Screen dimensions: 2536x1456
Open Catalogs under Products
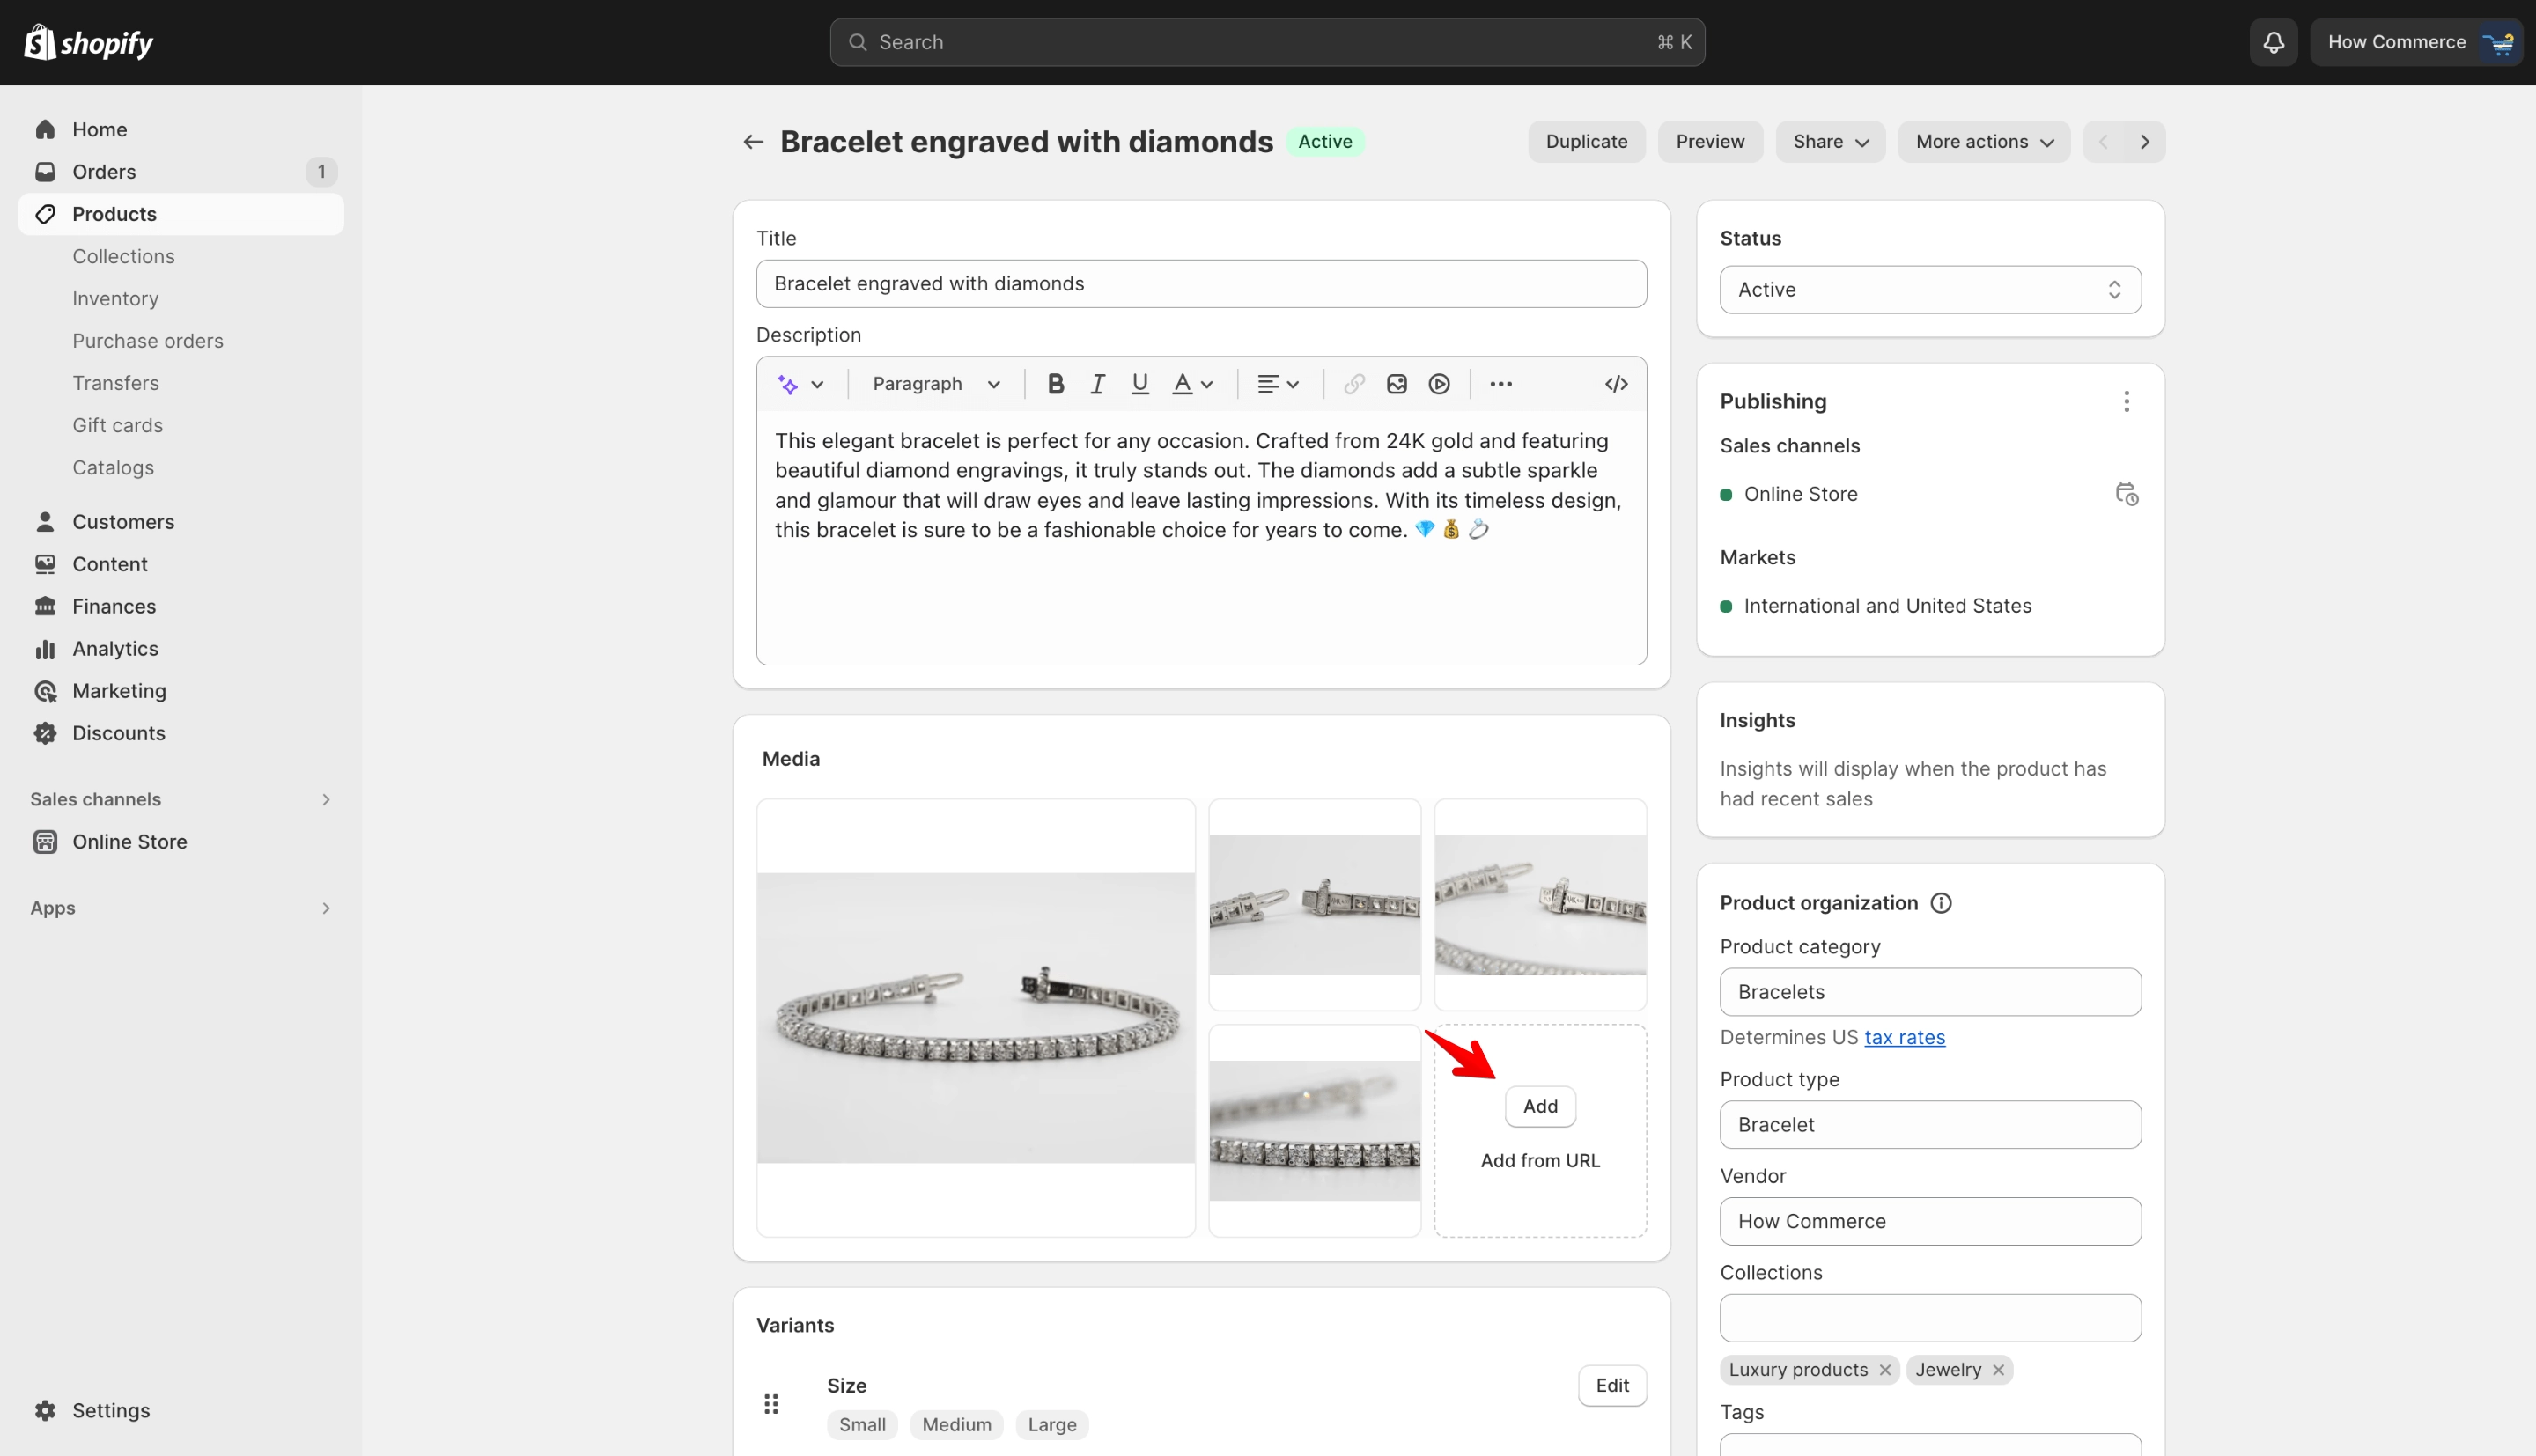tap(113, 468)
